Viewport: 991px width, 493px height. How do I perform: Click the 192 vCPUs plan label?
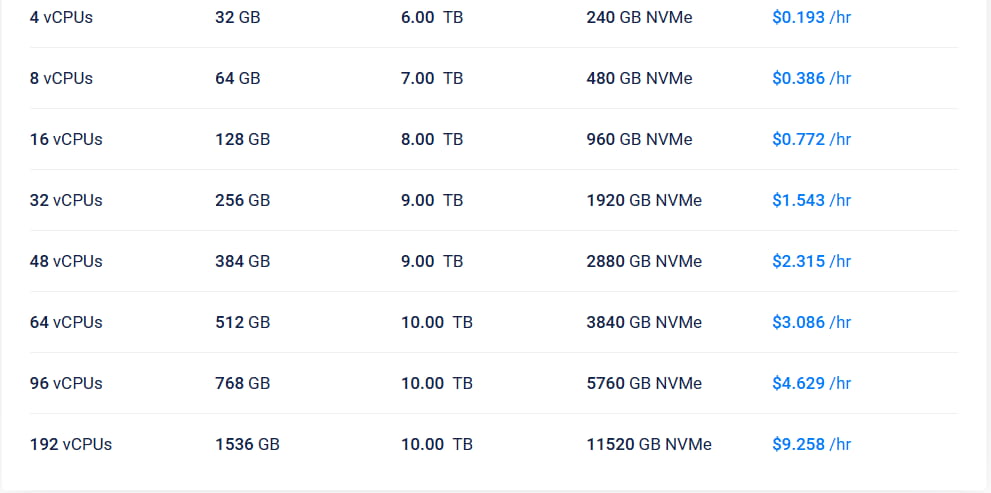[x=71, y=444]
